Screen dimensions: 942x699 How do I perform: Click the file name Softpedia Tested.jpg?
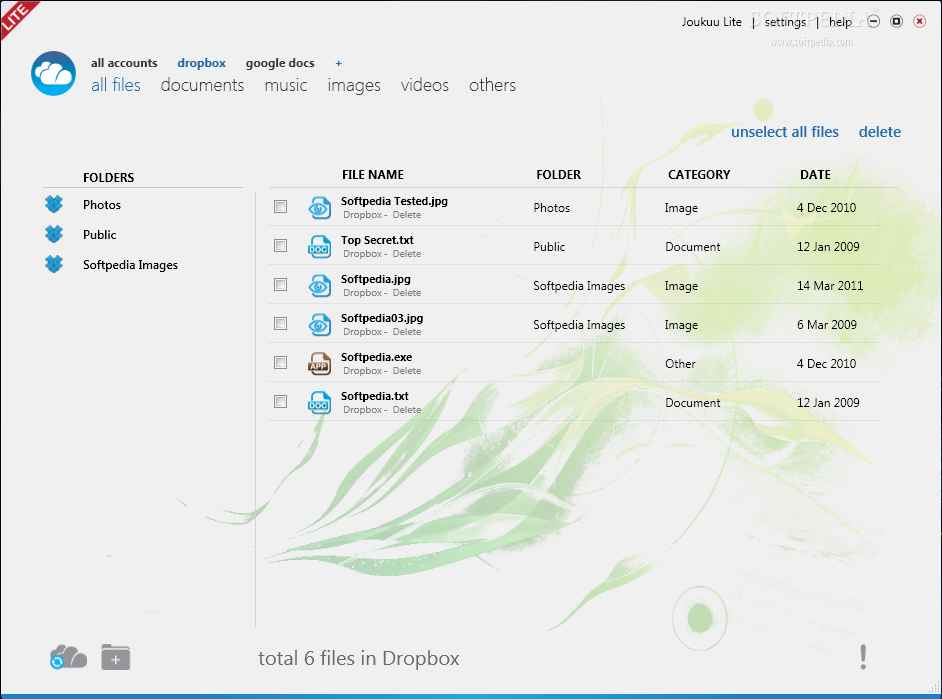[394, 201]
